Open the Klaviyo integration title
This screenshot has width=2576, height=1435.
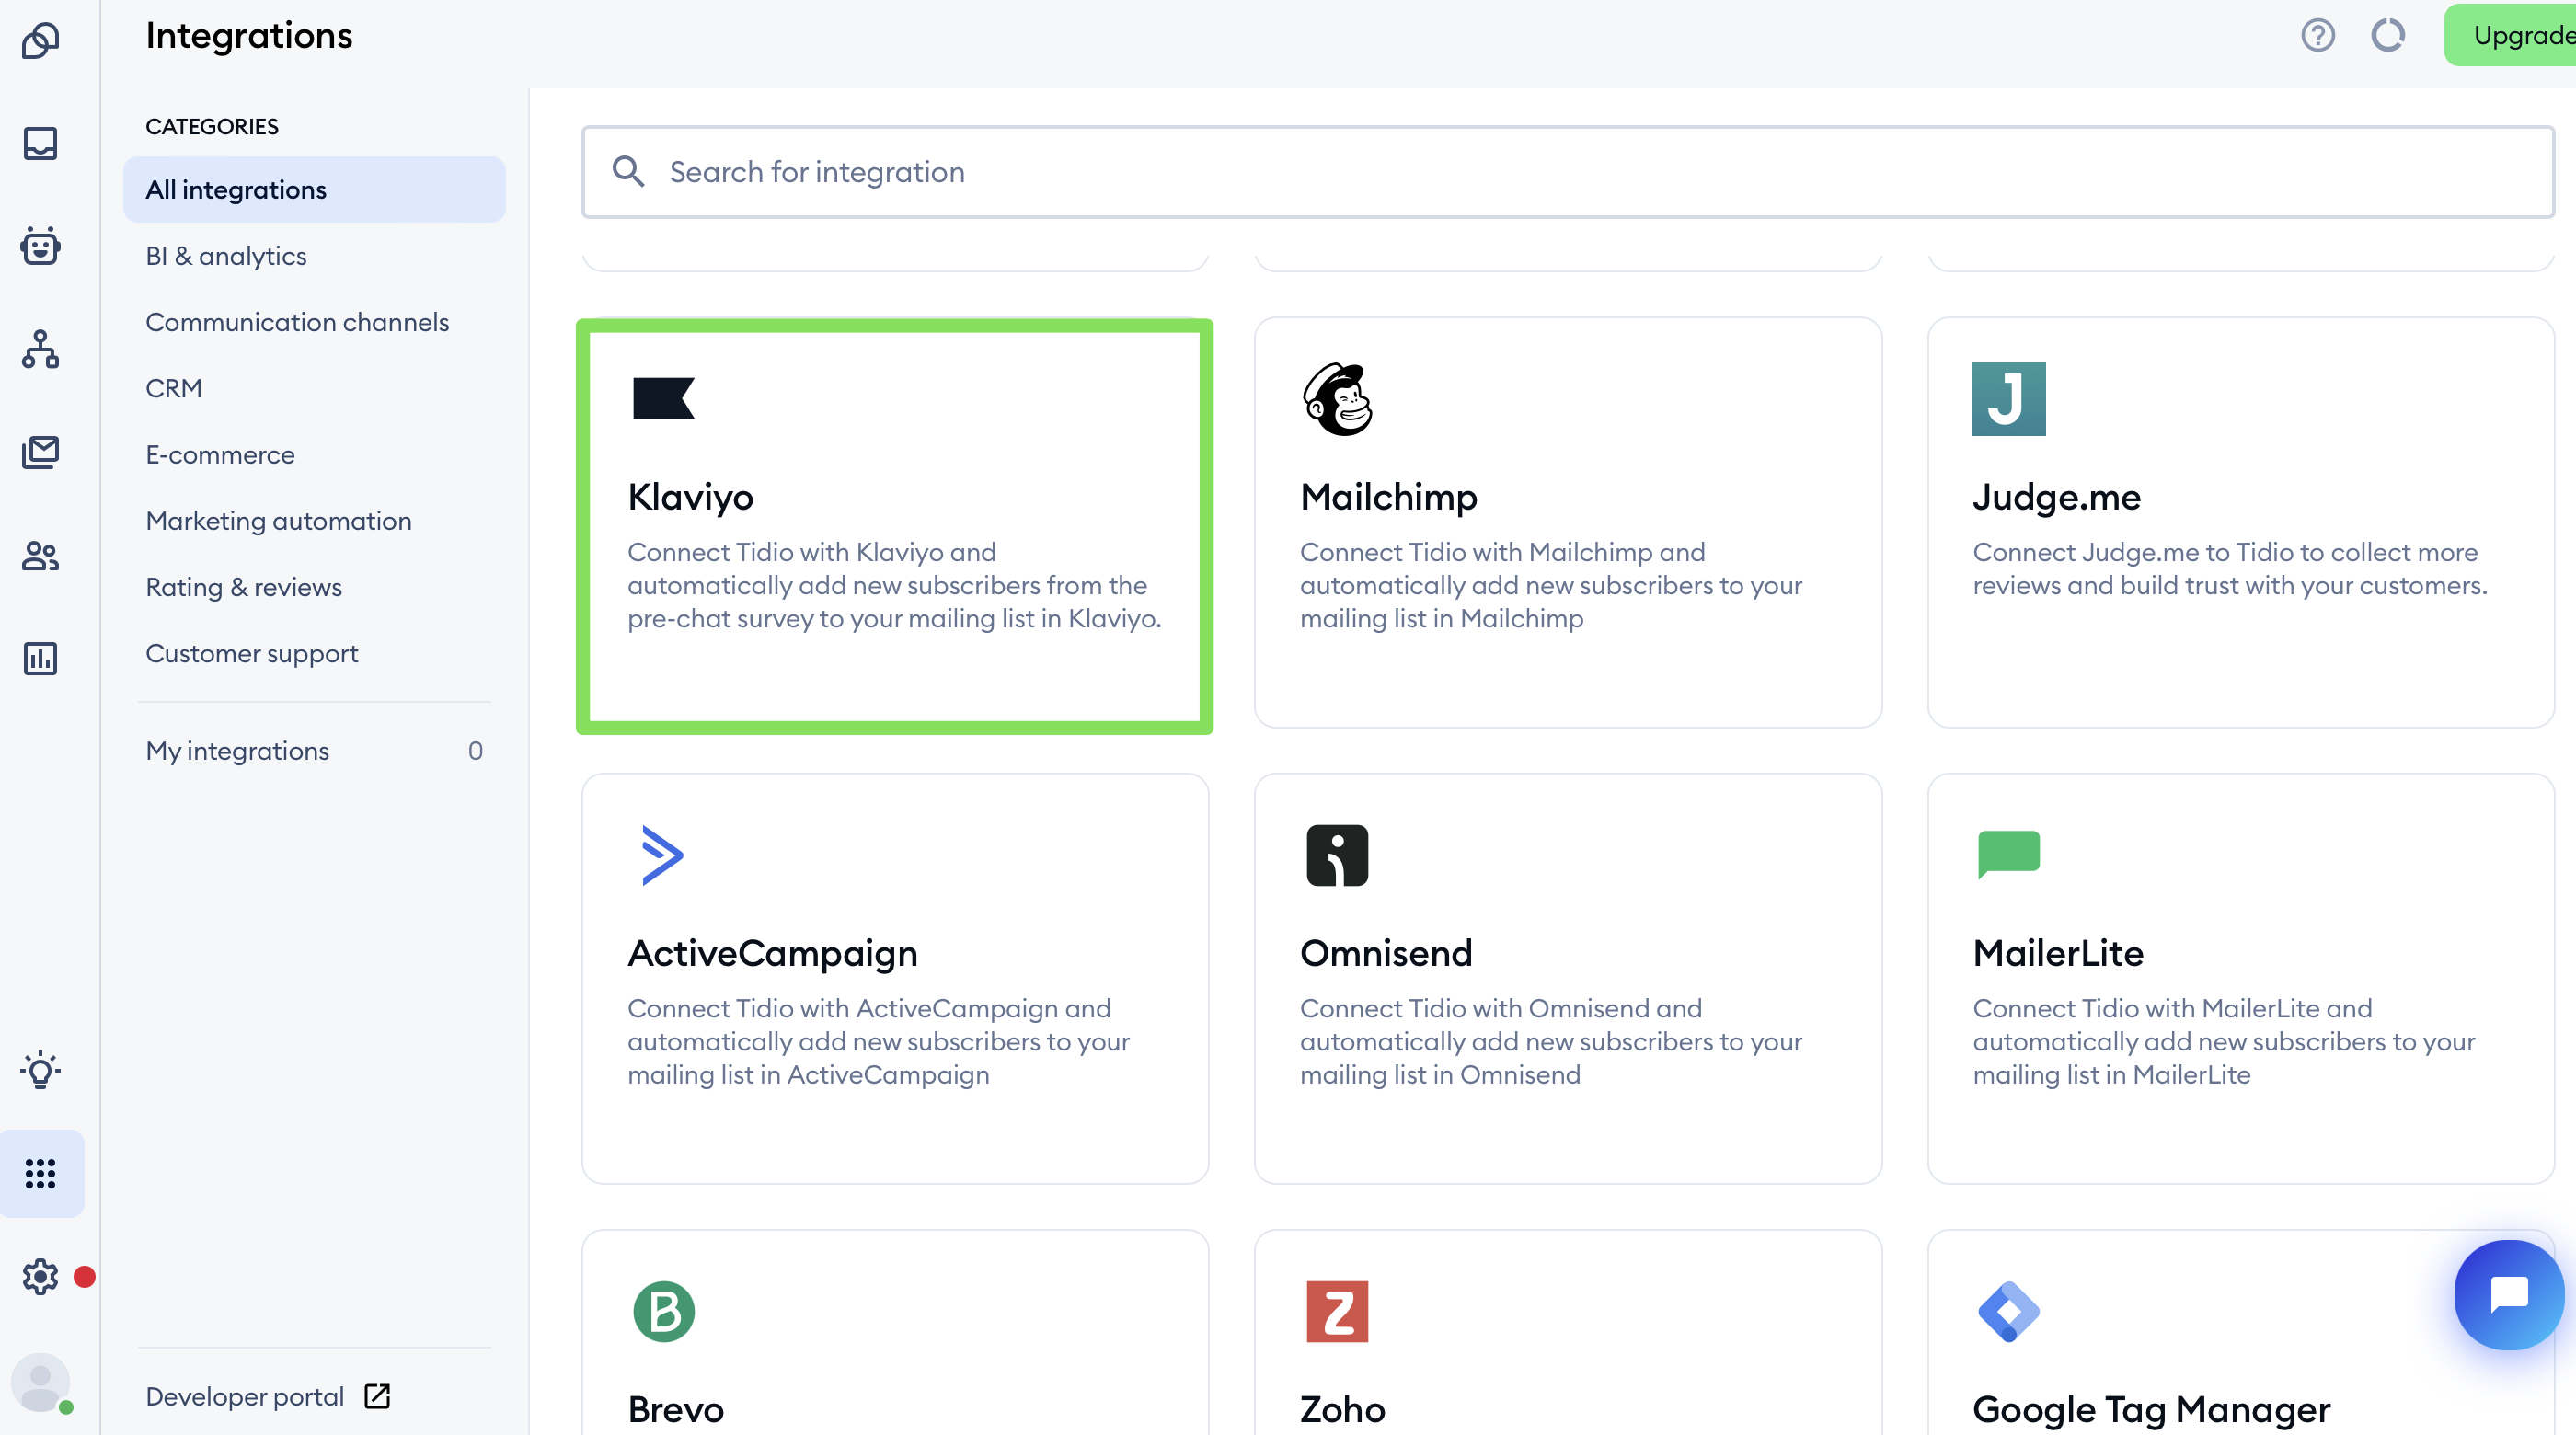click(690, 497)
